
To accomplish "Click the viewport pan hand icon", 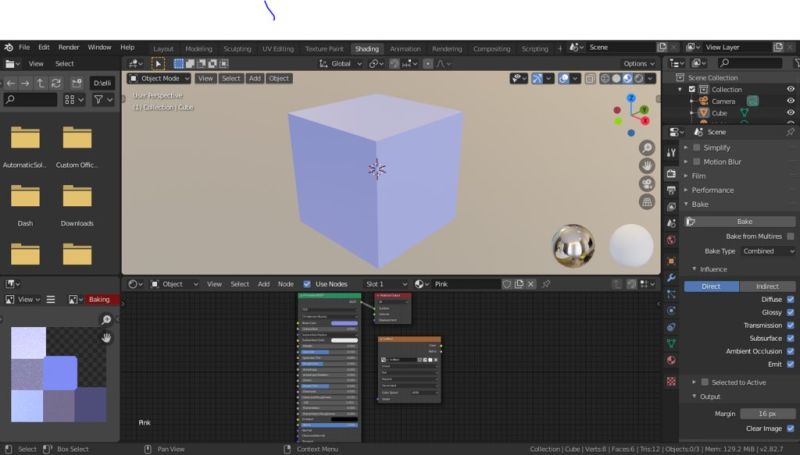I will click(647, 166).
